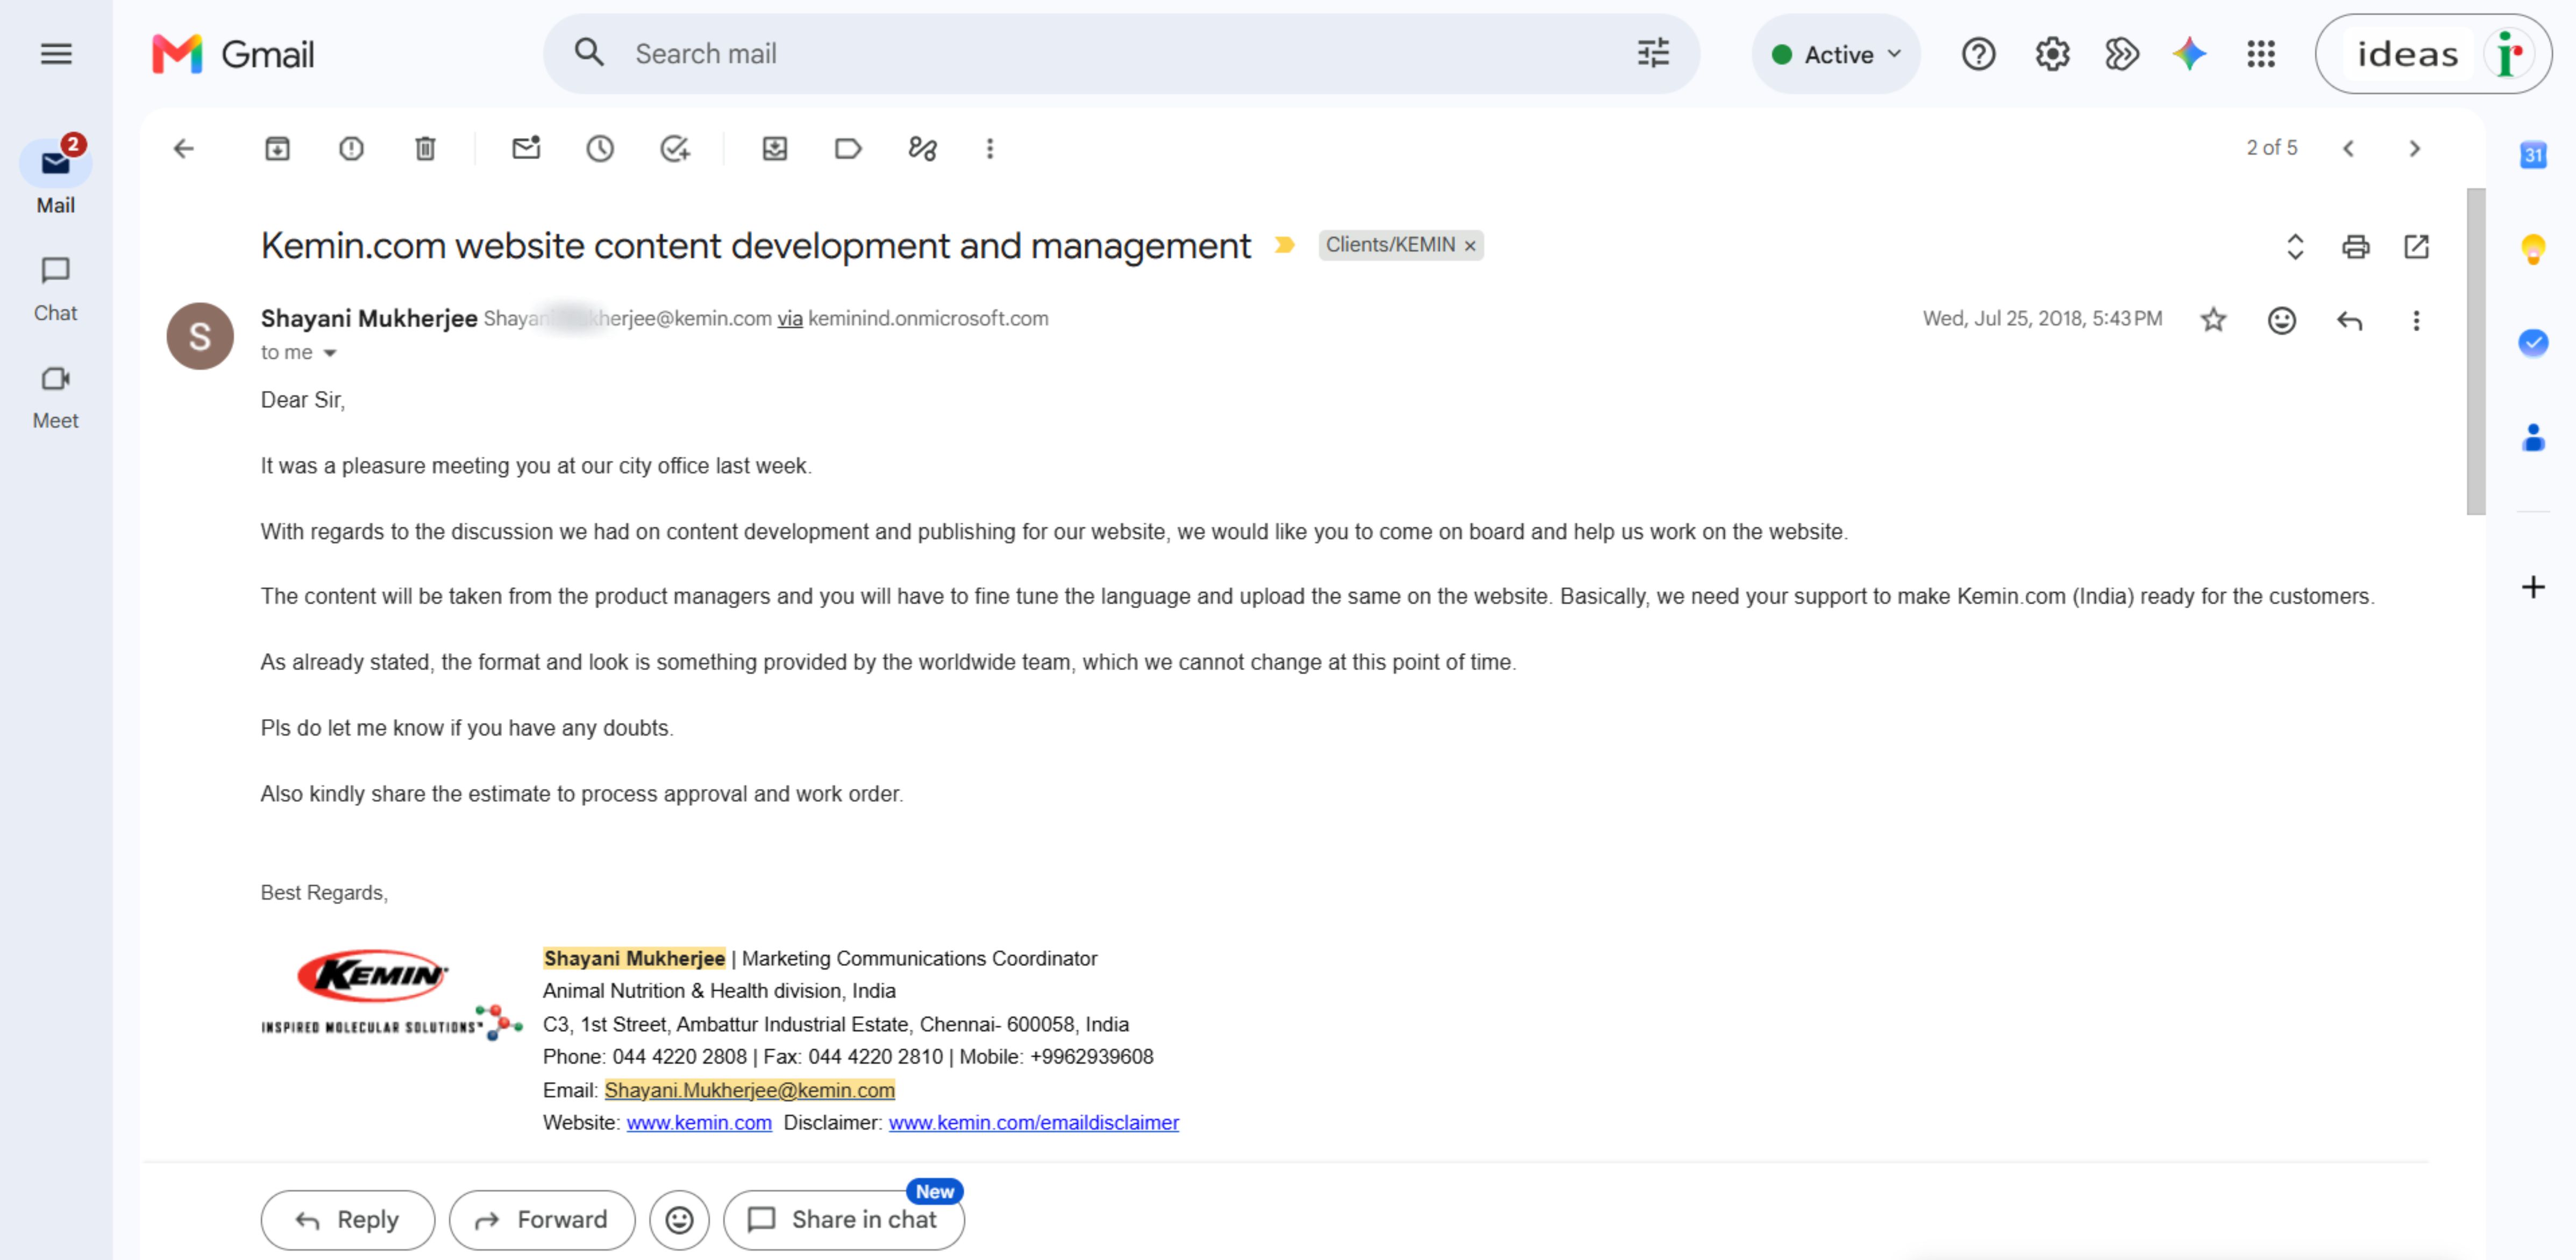Open Labels icon in toolbar

point(848,149)
